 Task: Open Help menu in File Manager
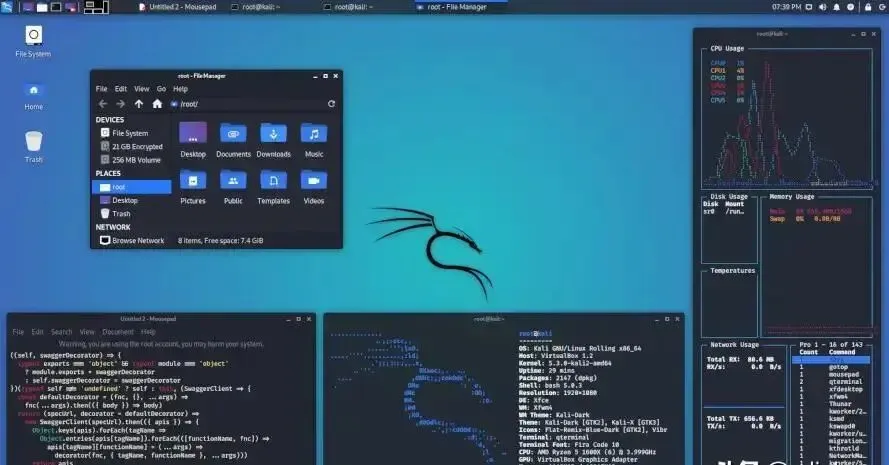(x=180, y=89)
